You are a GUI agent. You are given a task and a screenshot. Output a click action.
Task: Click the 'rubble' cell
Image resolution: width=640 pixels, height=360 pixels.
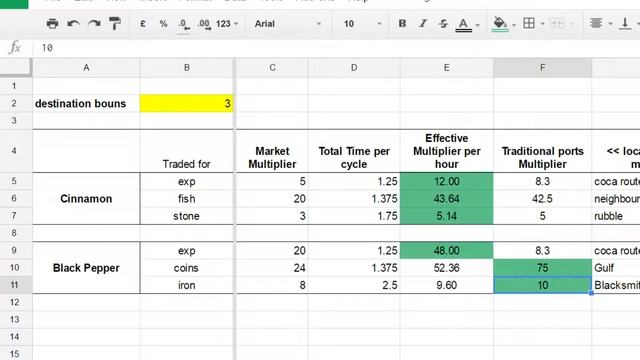pyautogui.click(x=616, y=216)
